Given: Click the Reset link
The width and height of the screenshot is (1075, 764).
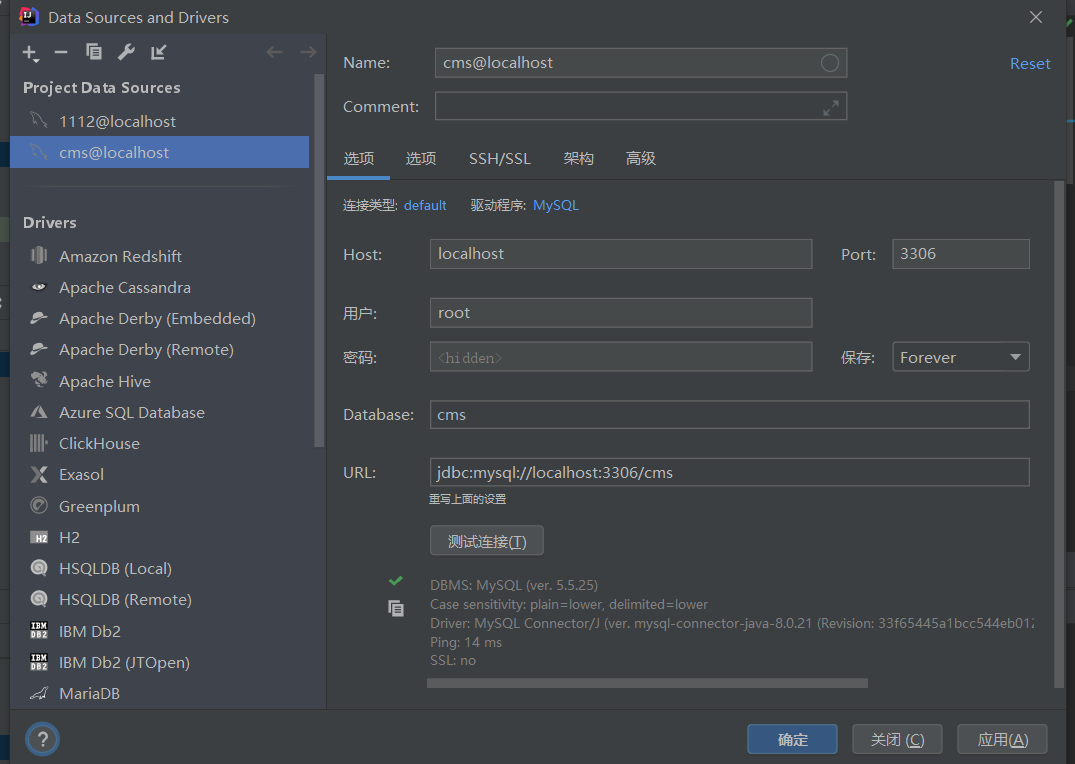Looking at the screenshot, I should (1030, 64).
